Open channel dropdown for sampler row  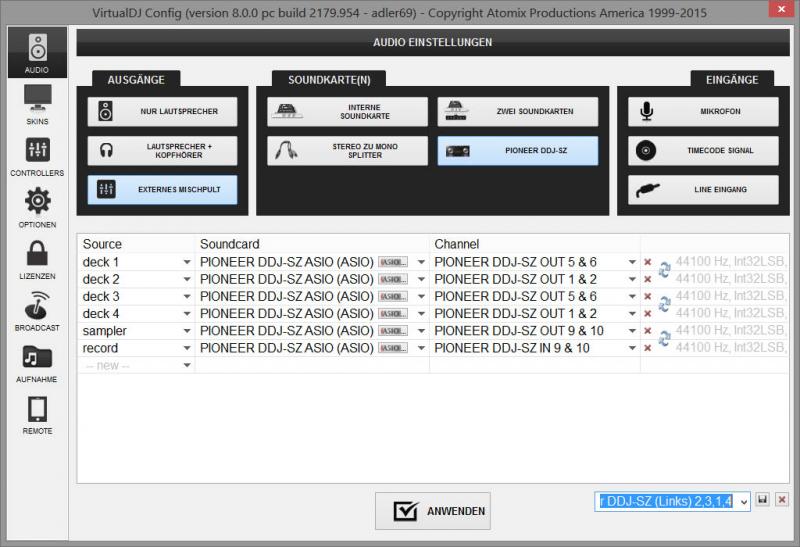point(632,331)
